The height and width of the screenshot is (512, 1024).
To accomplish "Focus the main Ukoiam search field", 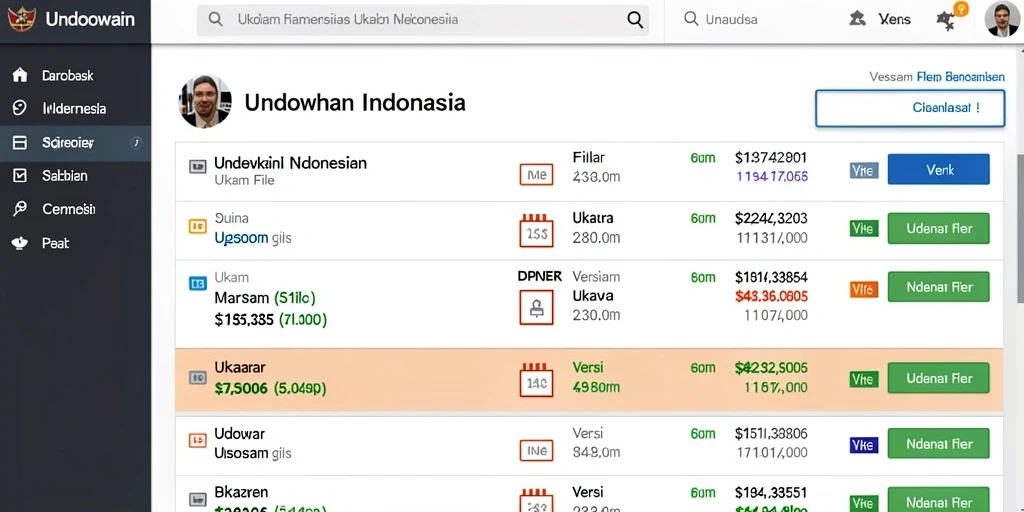I will (x=423, y=20).
